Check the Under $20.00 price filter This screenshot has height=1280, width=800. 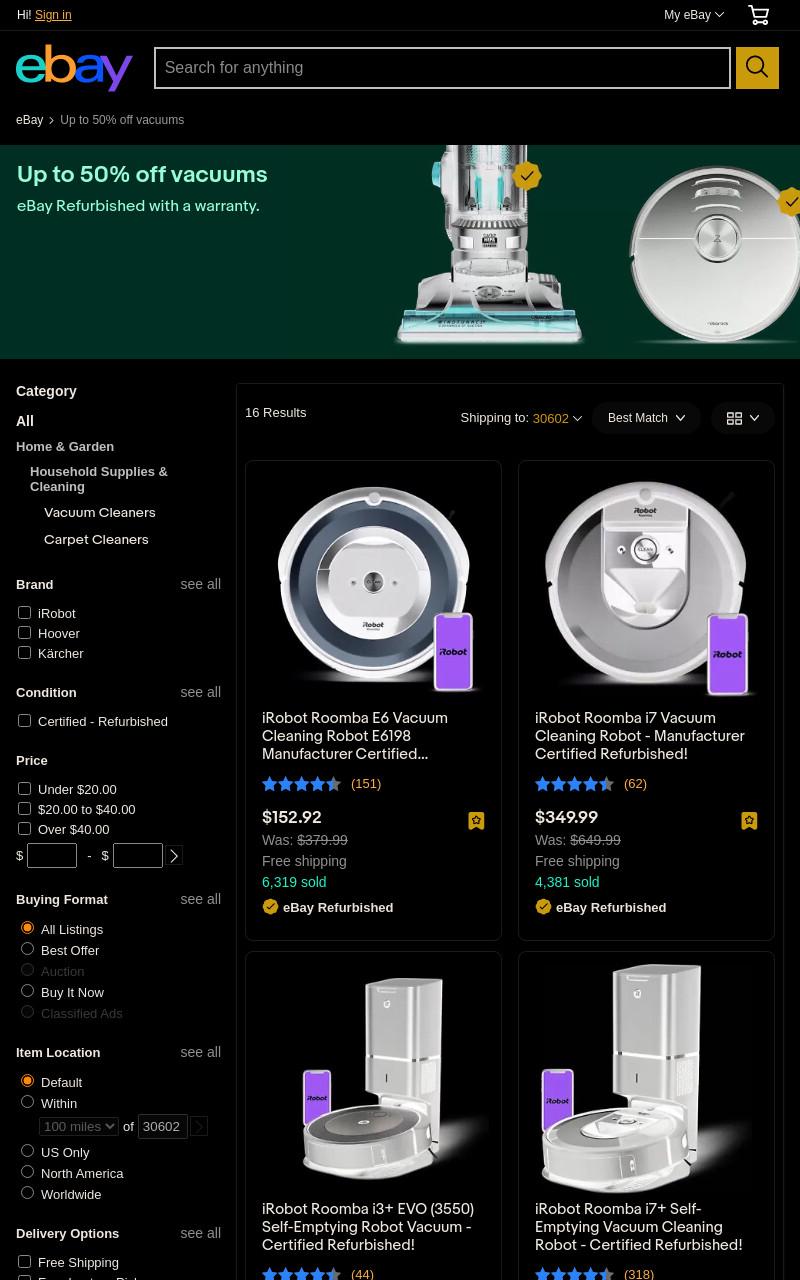25,789
